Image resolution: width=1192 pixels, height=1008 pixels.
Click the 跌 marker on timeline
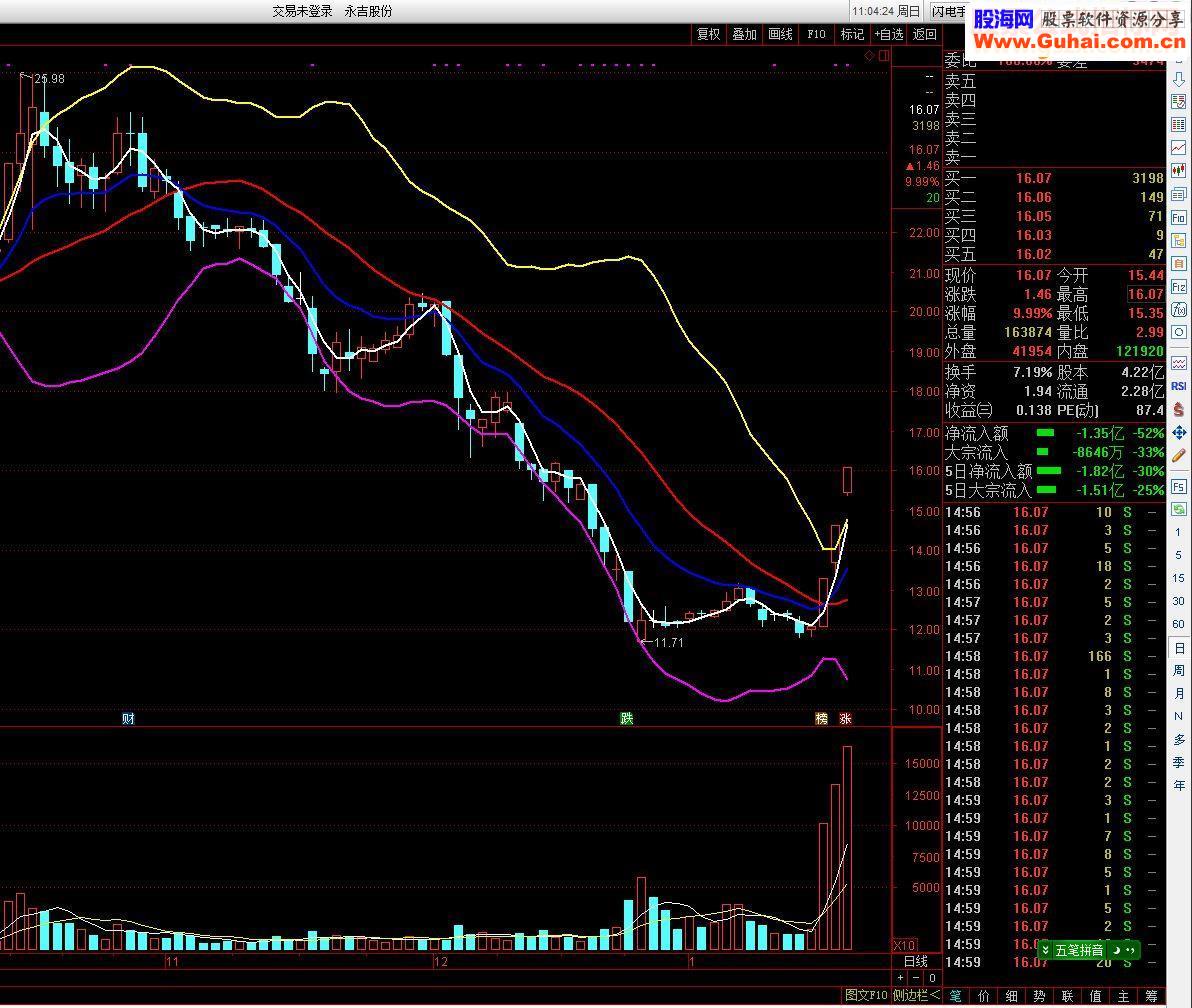pos(626,718)
